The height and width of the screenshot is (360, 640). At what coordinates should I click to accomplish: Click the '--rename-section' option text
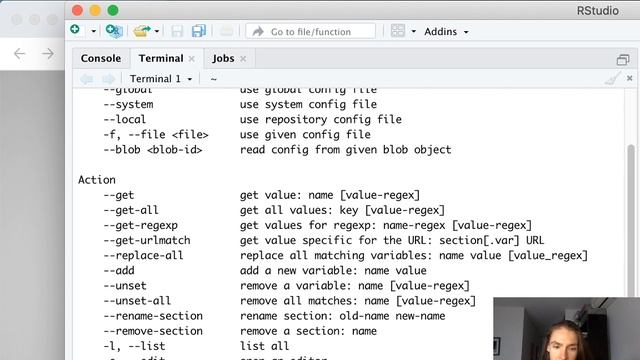click(153, 316)
